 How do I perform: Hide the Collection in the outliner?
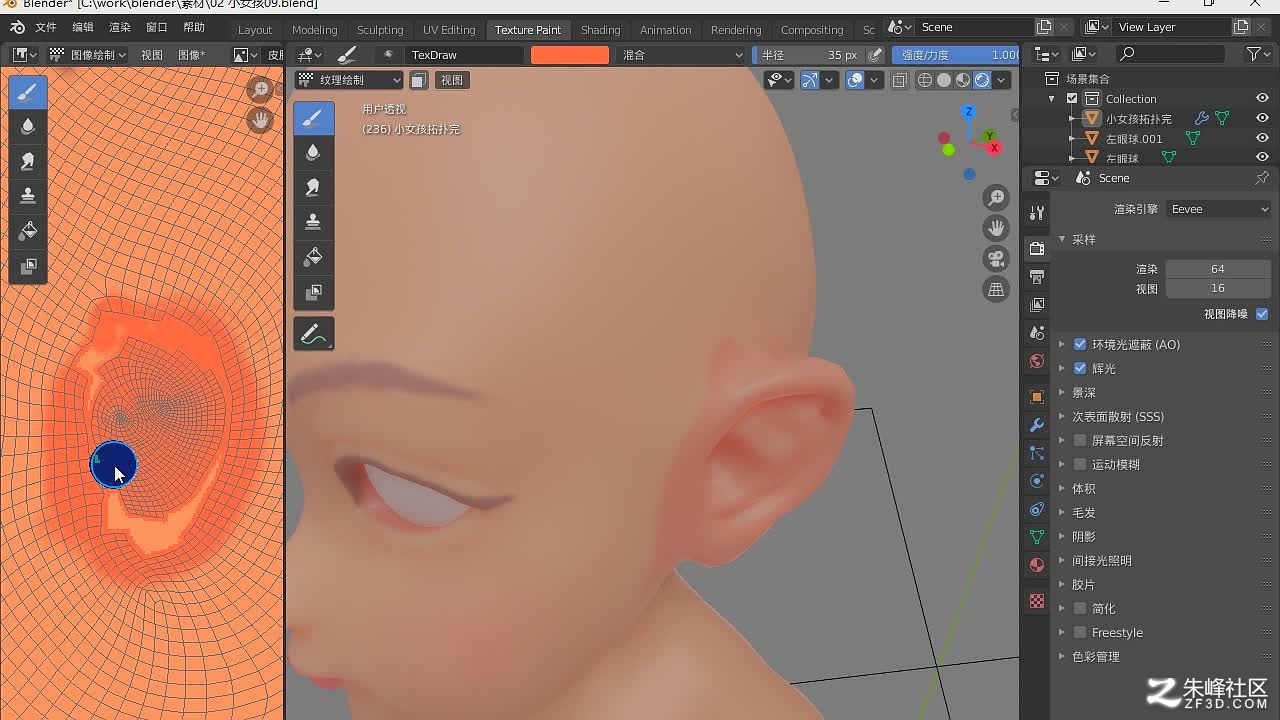click(x=1262, y=98)
